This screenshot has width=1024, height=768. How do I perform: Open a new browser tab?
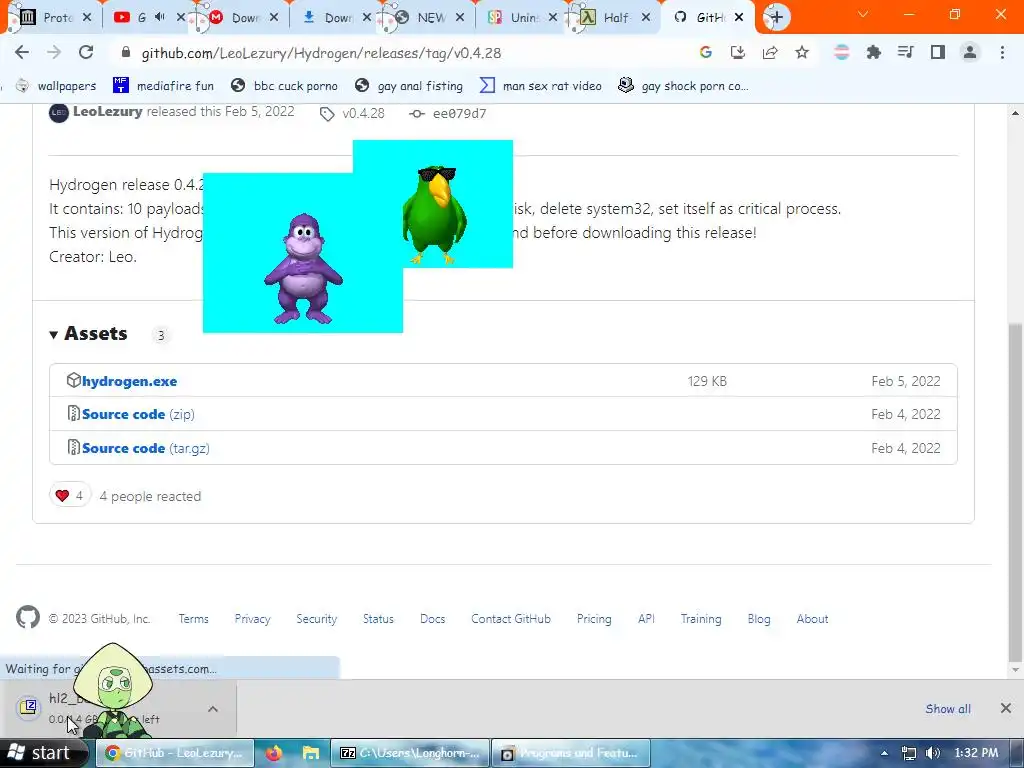pyautogui.click(x=776, y=17)
